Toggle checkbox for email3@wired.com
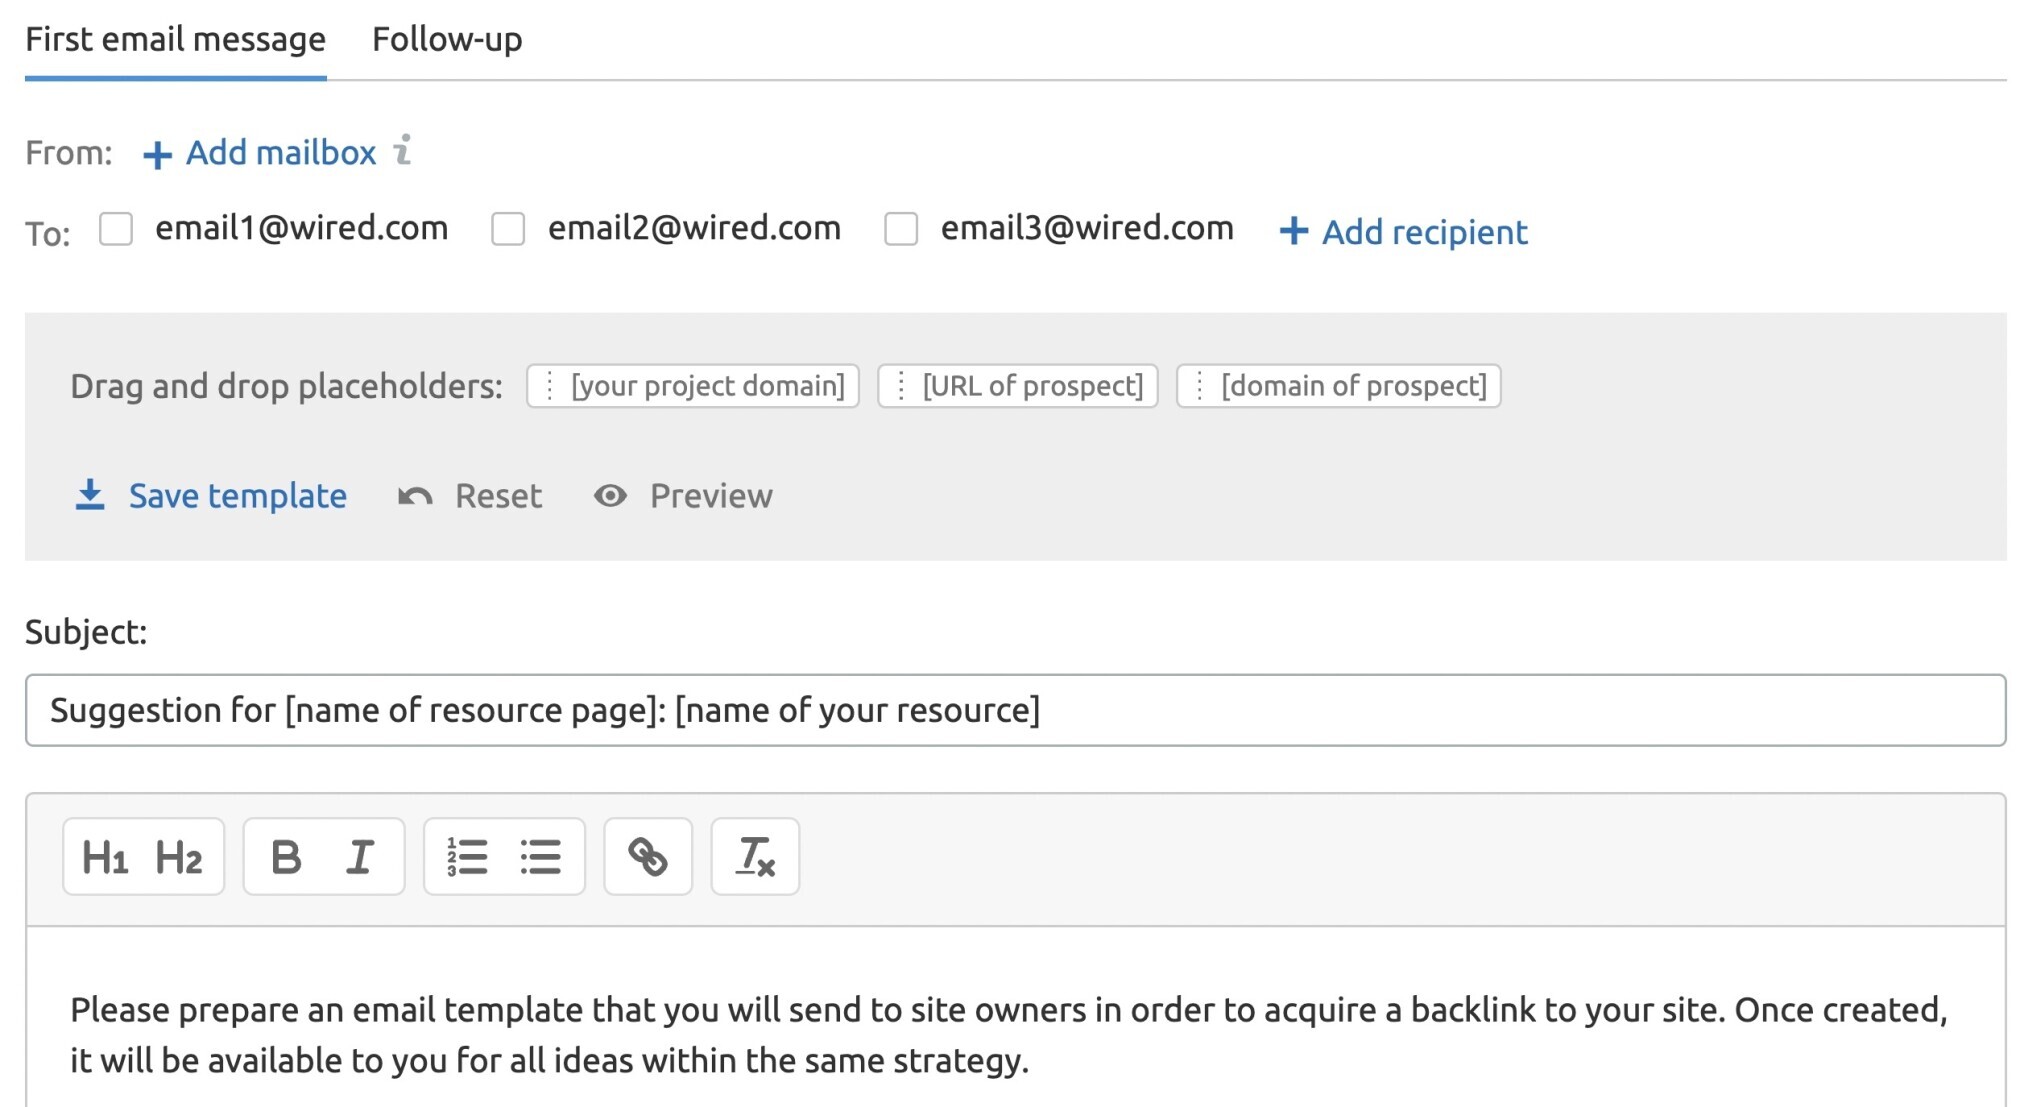 (x=901, y=228)
